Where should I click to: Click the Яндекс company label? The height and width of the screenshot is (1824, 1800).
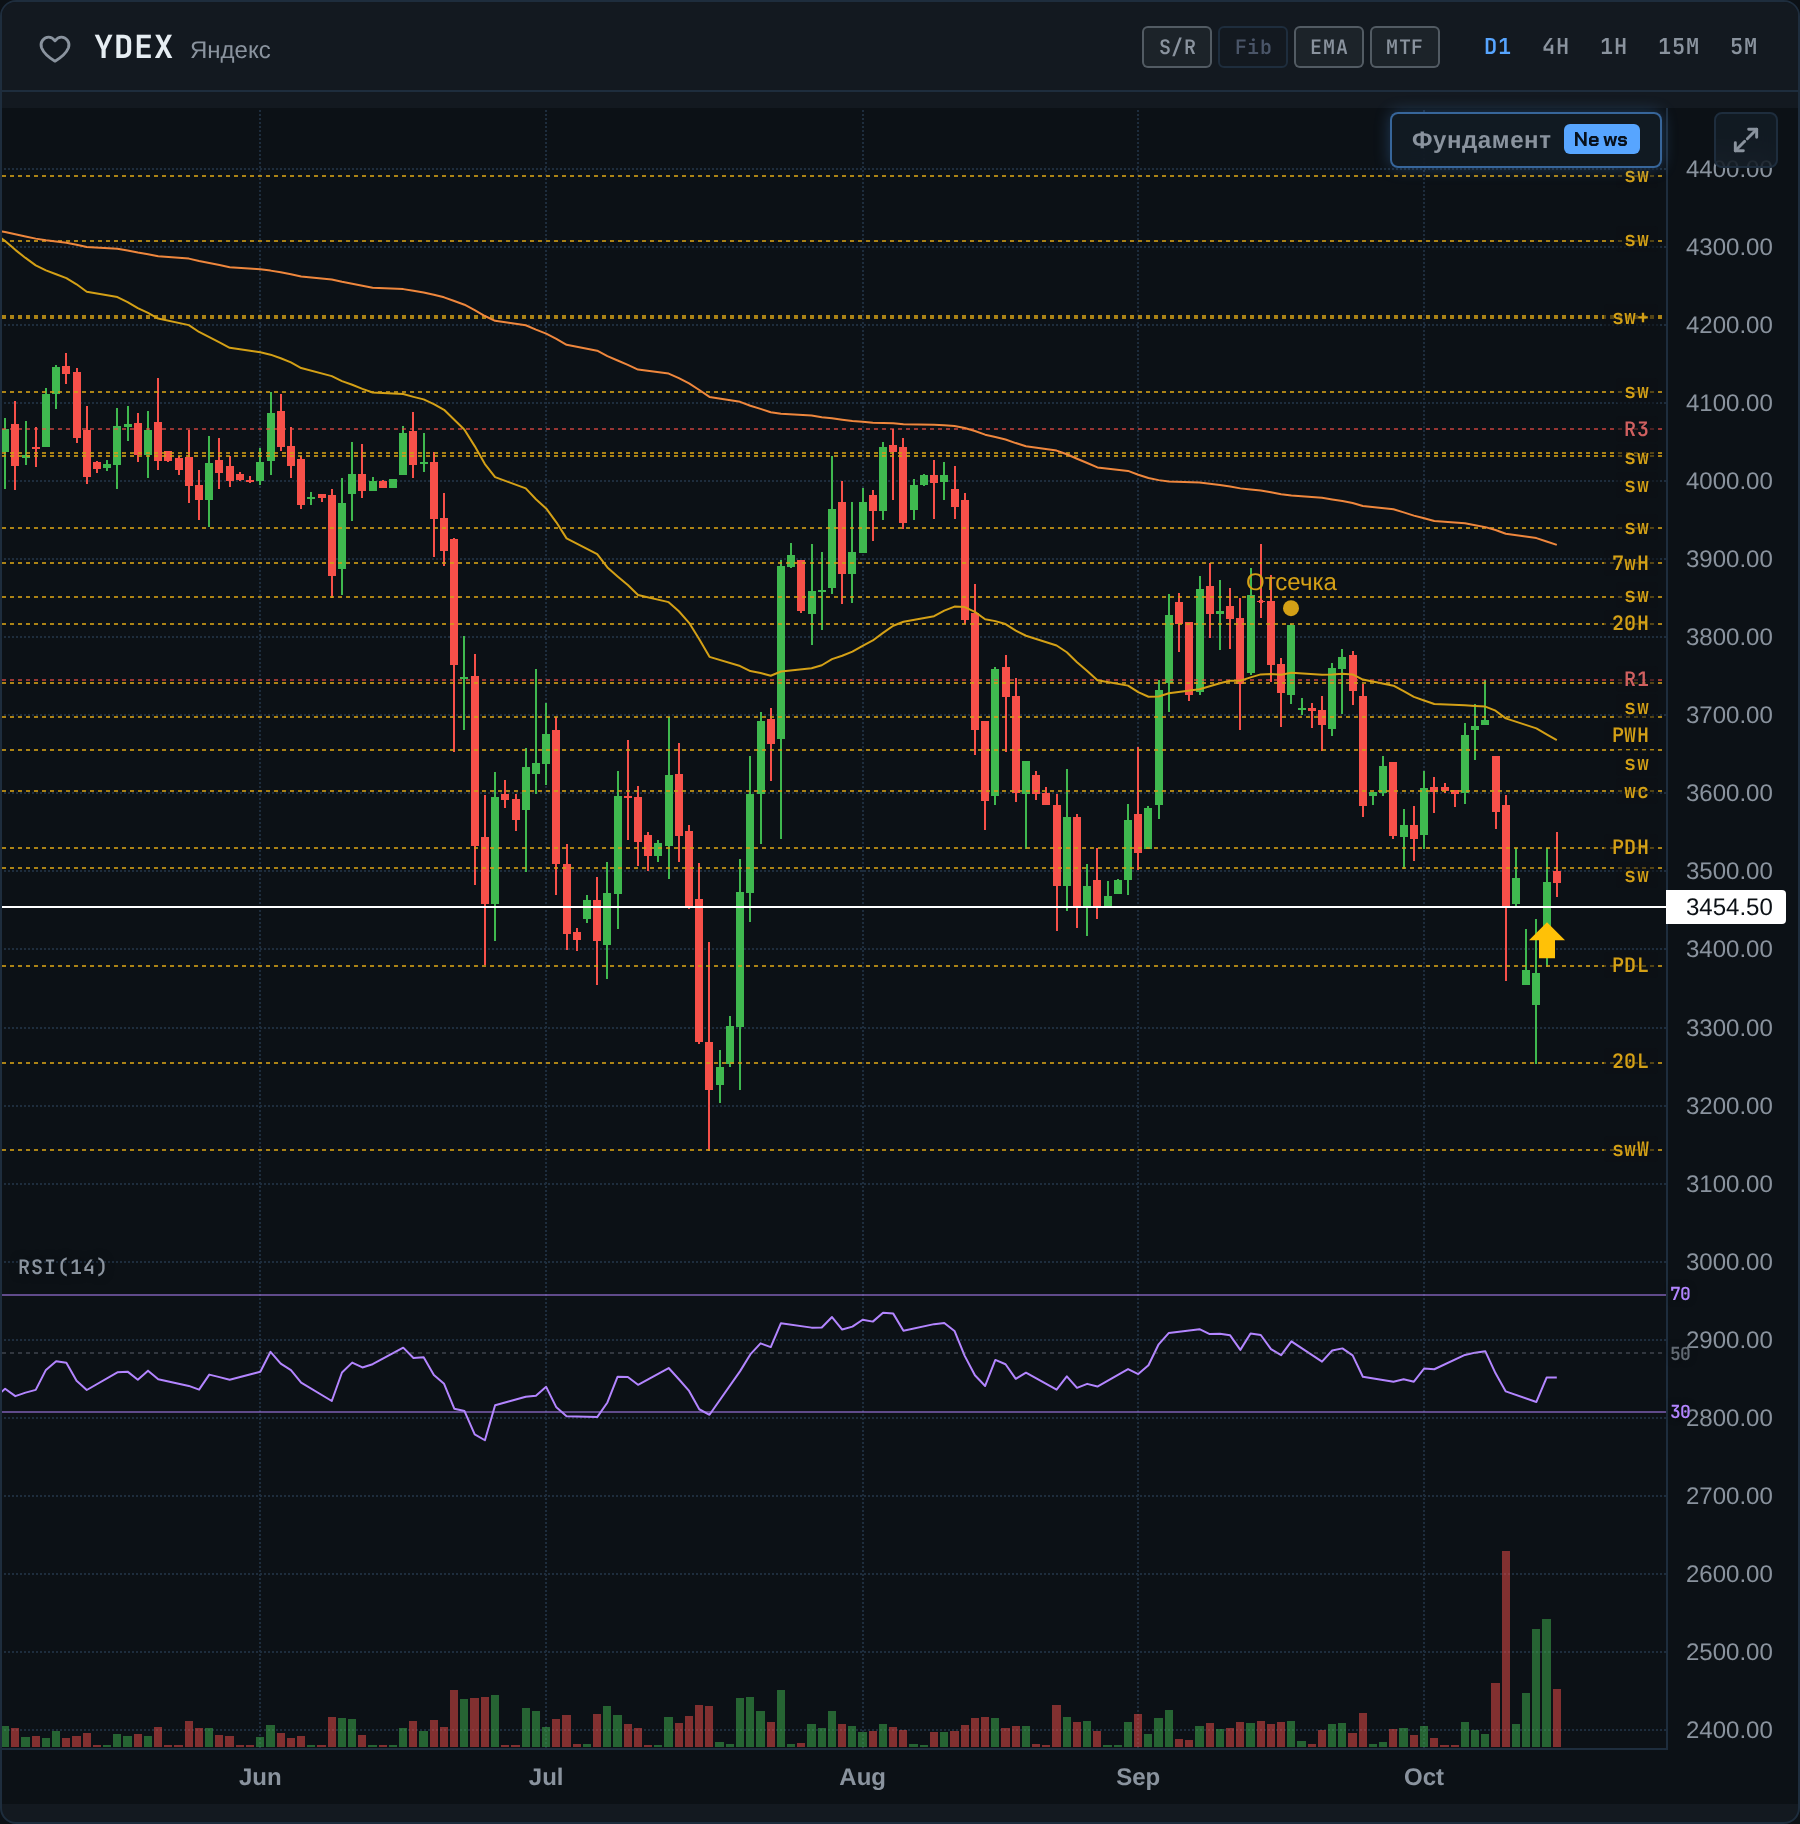tap(230, 50)
